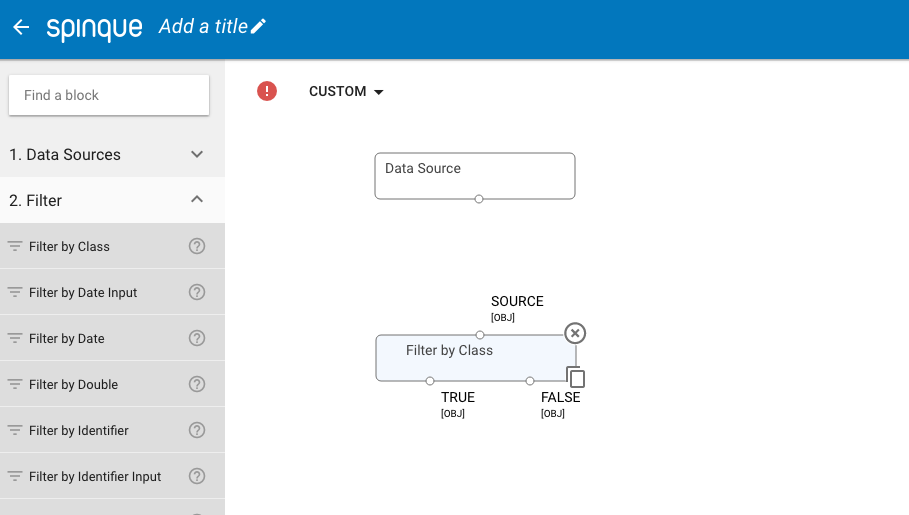Click filter icon beside Filter by Identifier Input
Viewport: 909px width, 515px height.
(x=14, y=476)
